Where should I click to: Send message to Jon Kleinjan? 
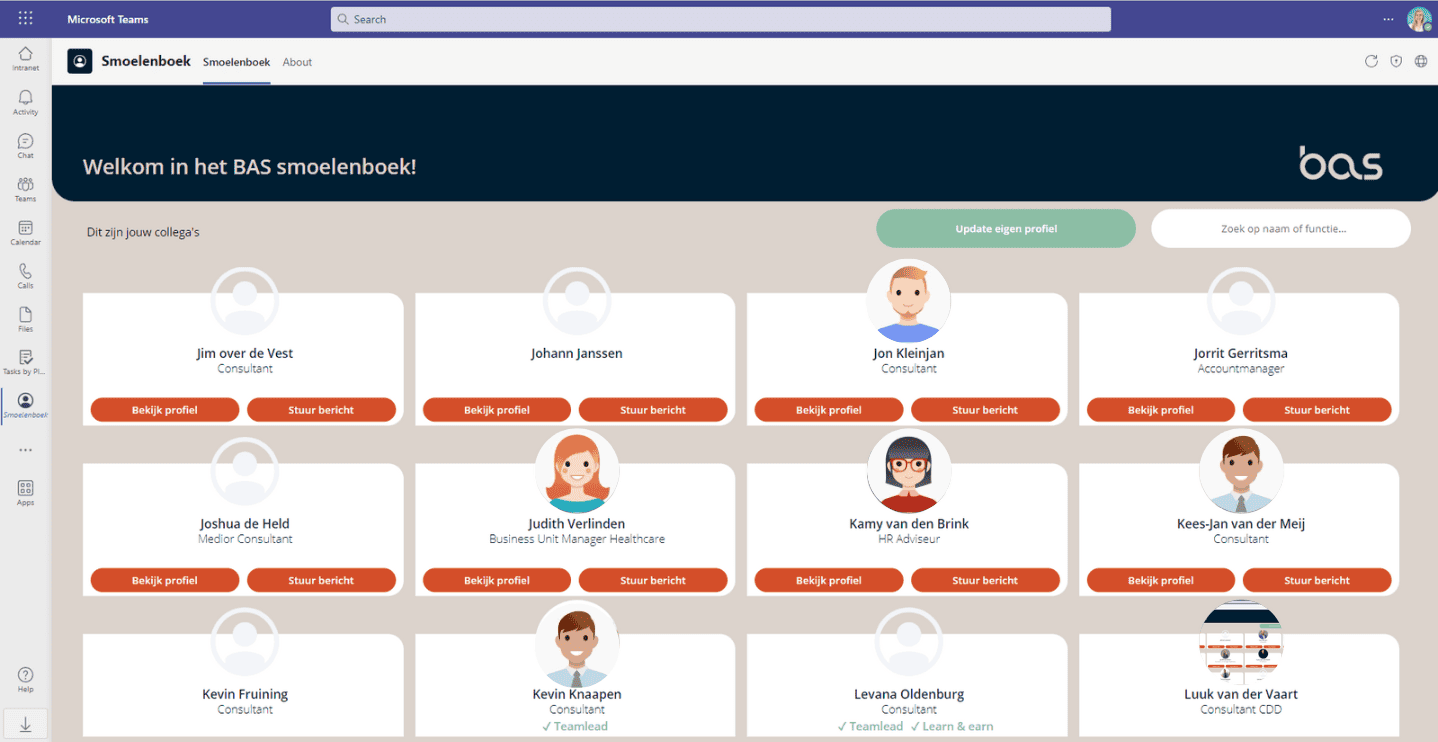(x=984, y=410)
